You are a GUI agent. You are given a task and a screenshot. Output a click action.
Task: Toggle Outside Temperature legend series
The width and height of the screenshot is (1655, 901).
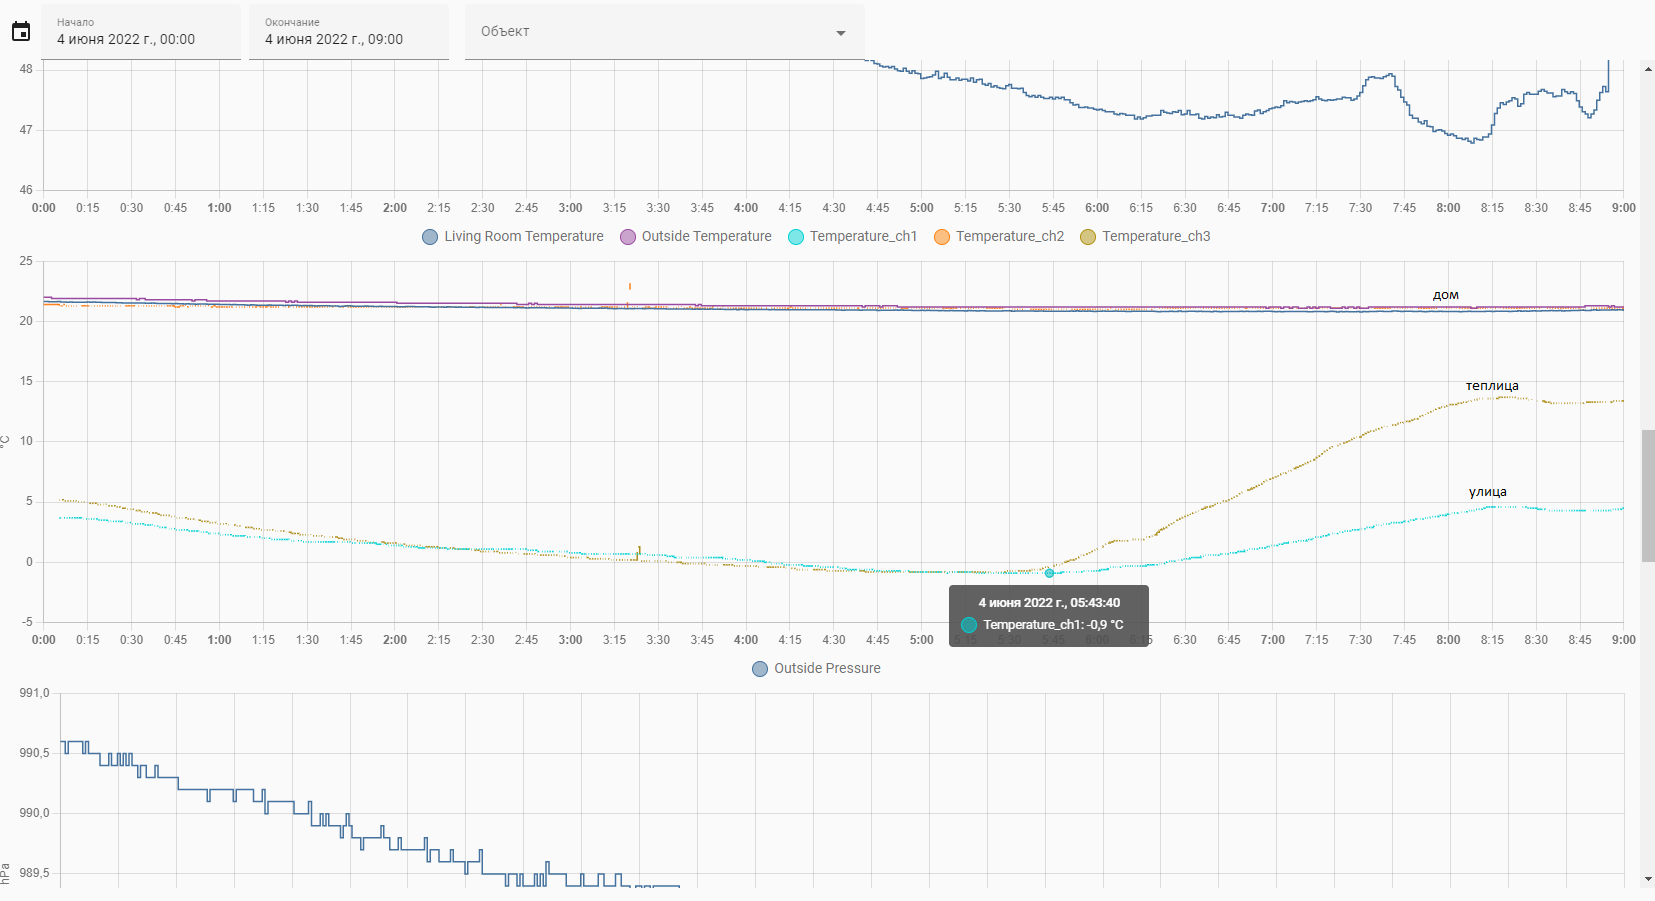(x=696, y=237)
